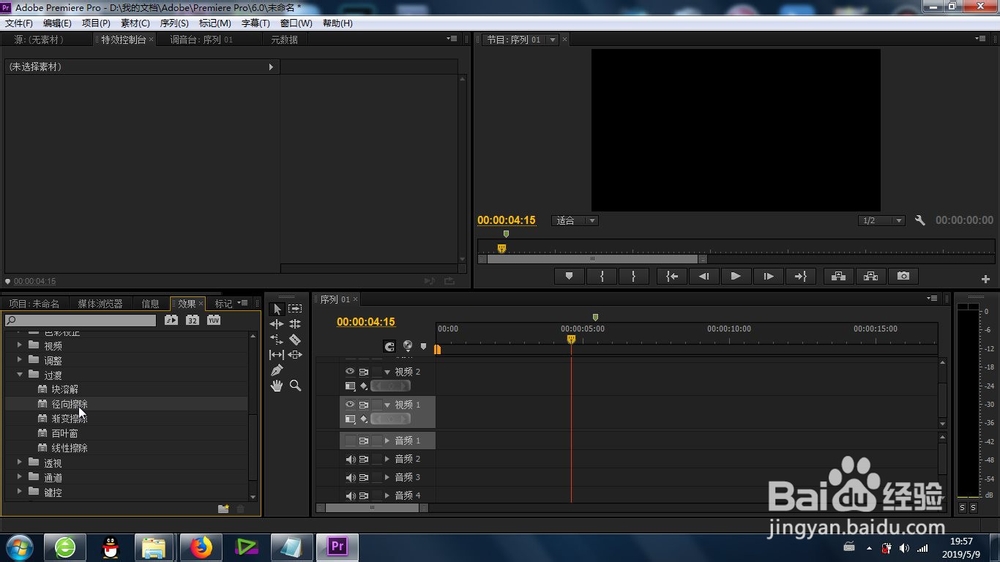Select the Rate Stretch tool
Image resolution: width=1000 pixels, height=562 pixels.
pos(276,339)
